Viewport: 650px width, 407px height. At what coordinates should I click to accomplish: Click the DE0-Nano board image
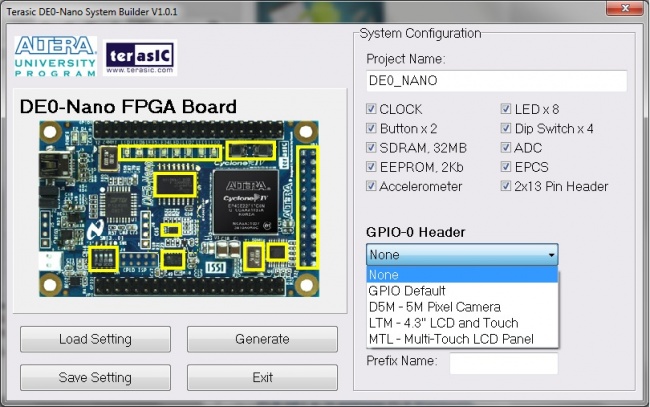click(179, 208)
